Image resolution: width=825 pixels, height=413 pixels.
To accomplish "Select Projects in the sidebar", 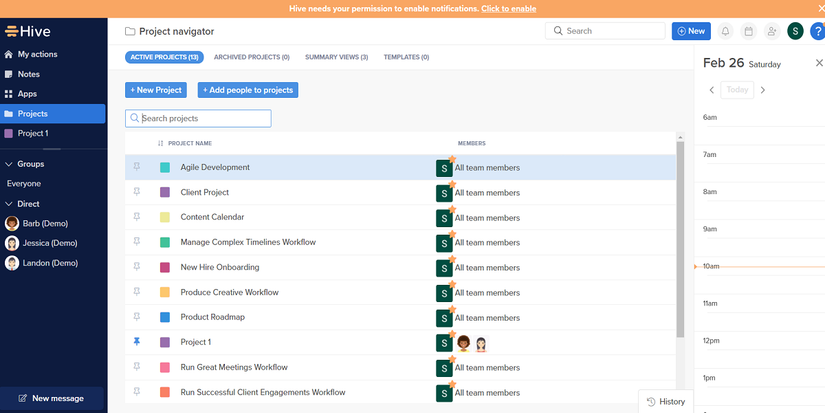I will [x=53, y=114].
